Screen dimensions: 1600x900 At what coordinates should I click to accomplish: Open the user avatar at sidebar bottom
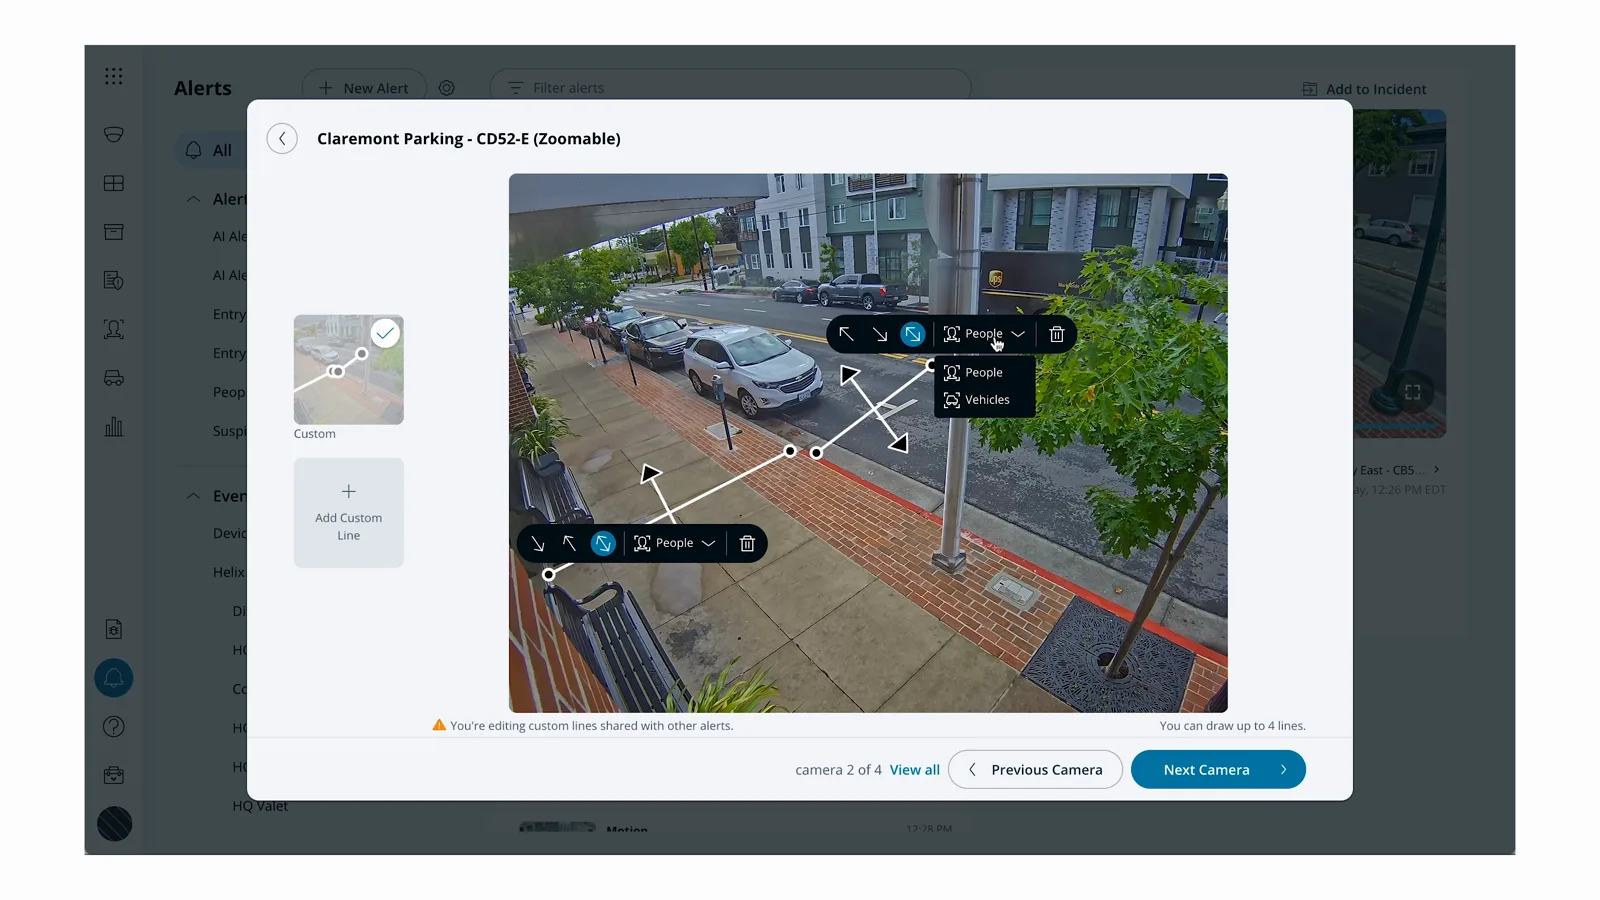coord(114,824)
